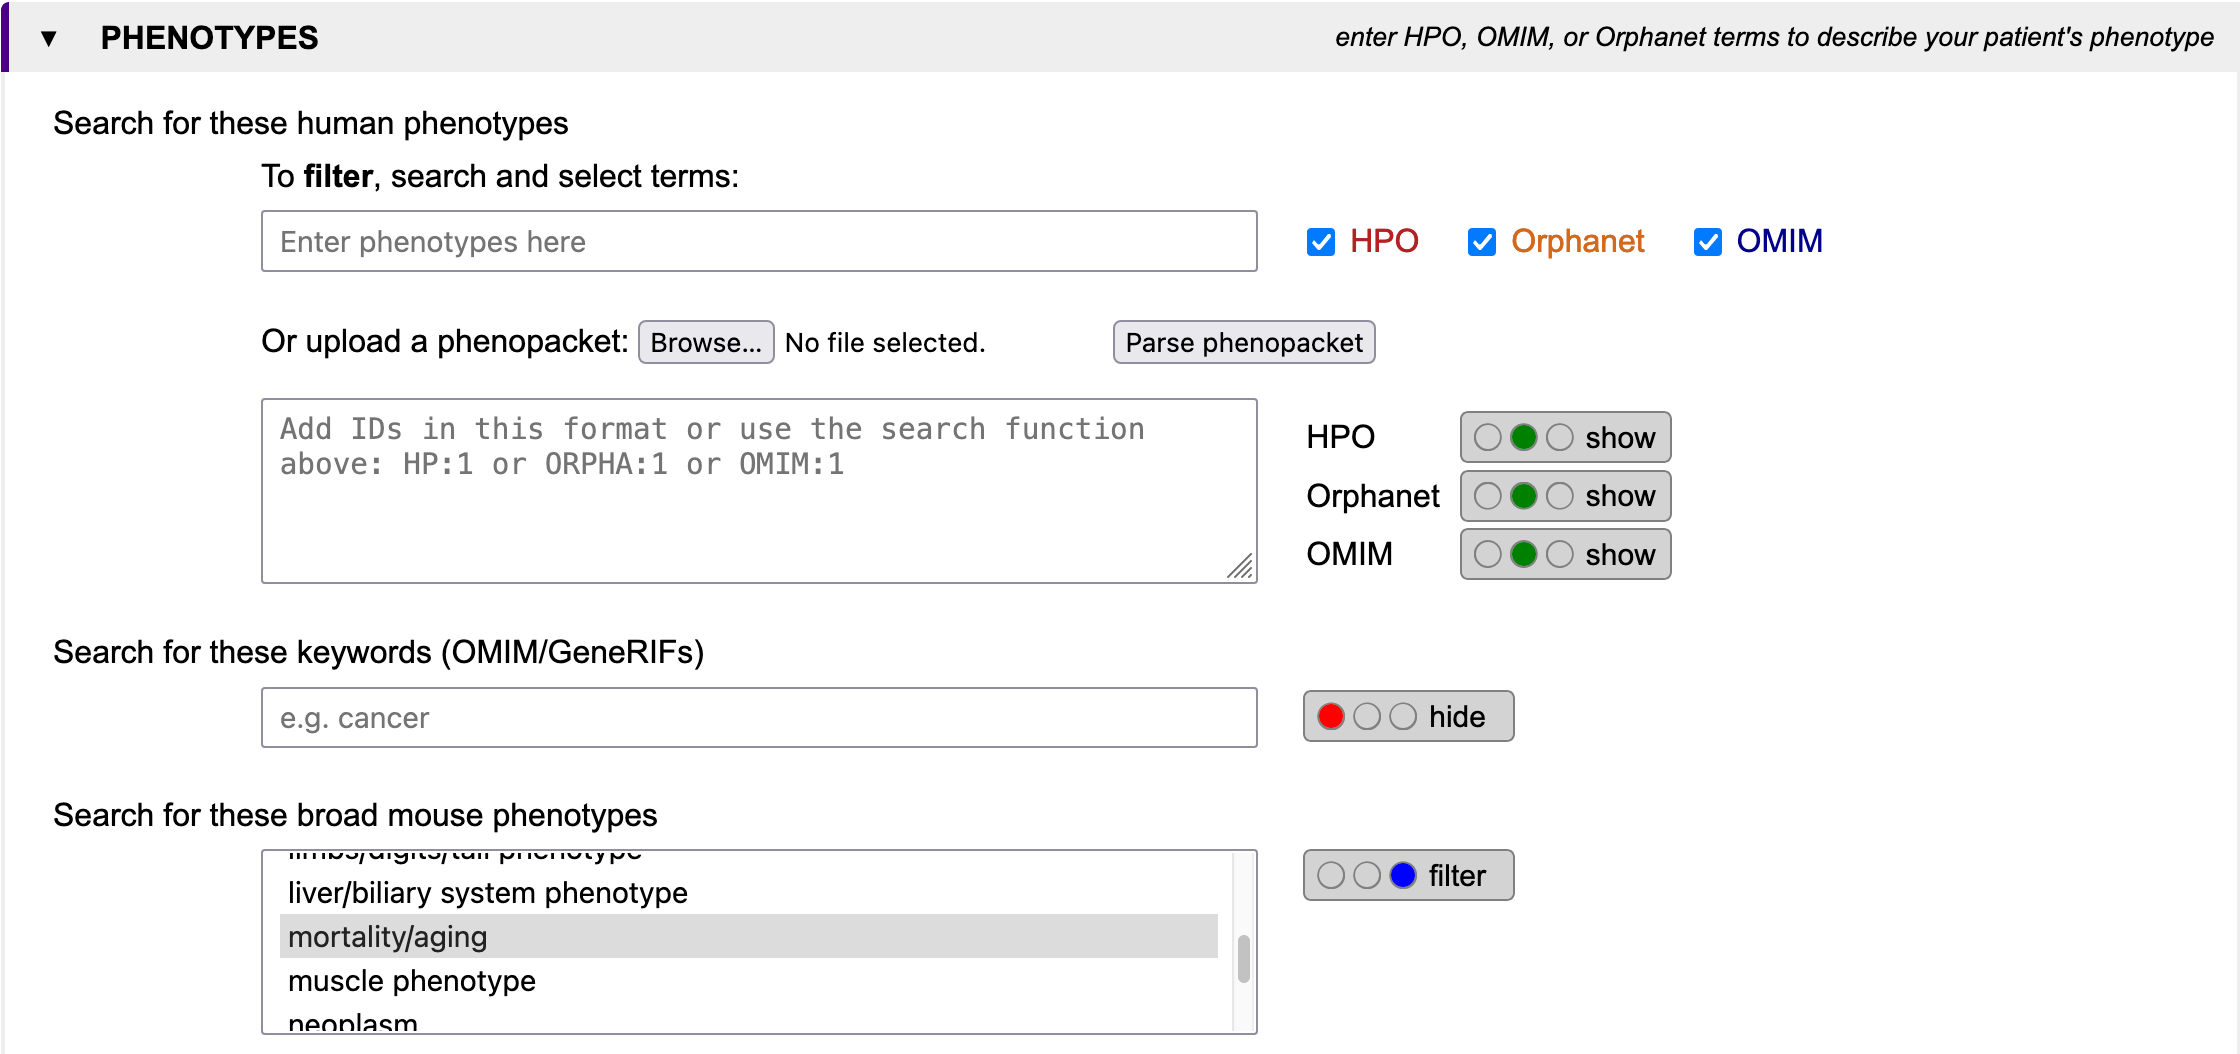Click the Enter phenotypes here search field

pos(758,241)
